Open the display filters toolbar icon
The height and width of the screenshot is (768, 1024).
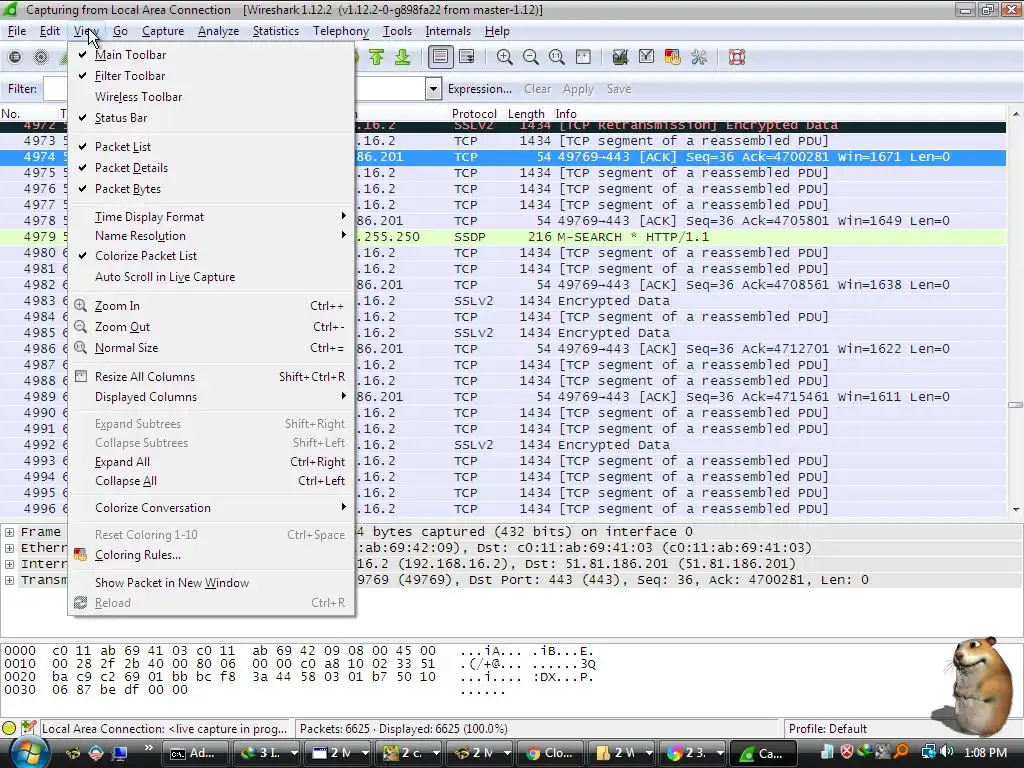click(x=647, y=57)
